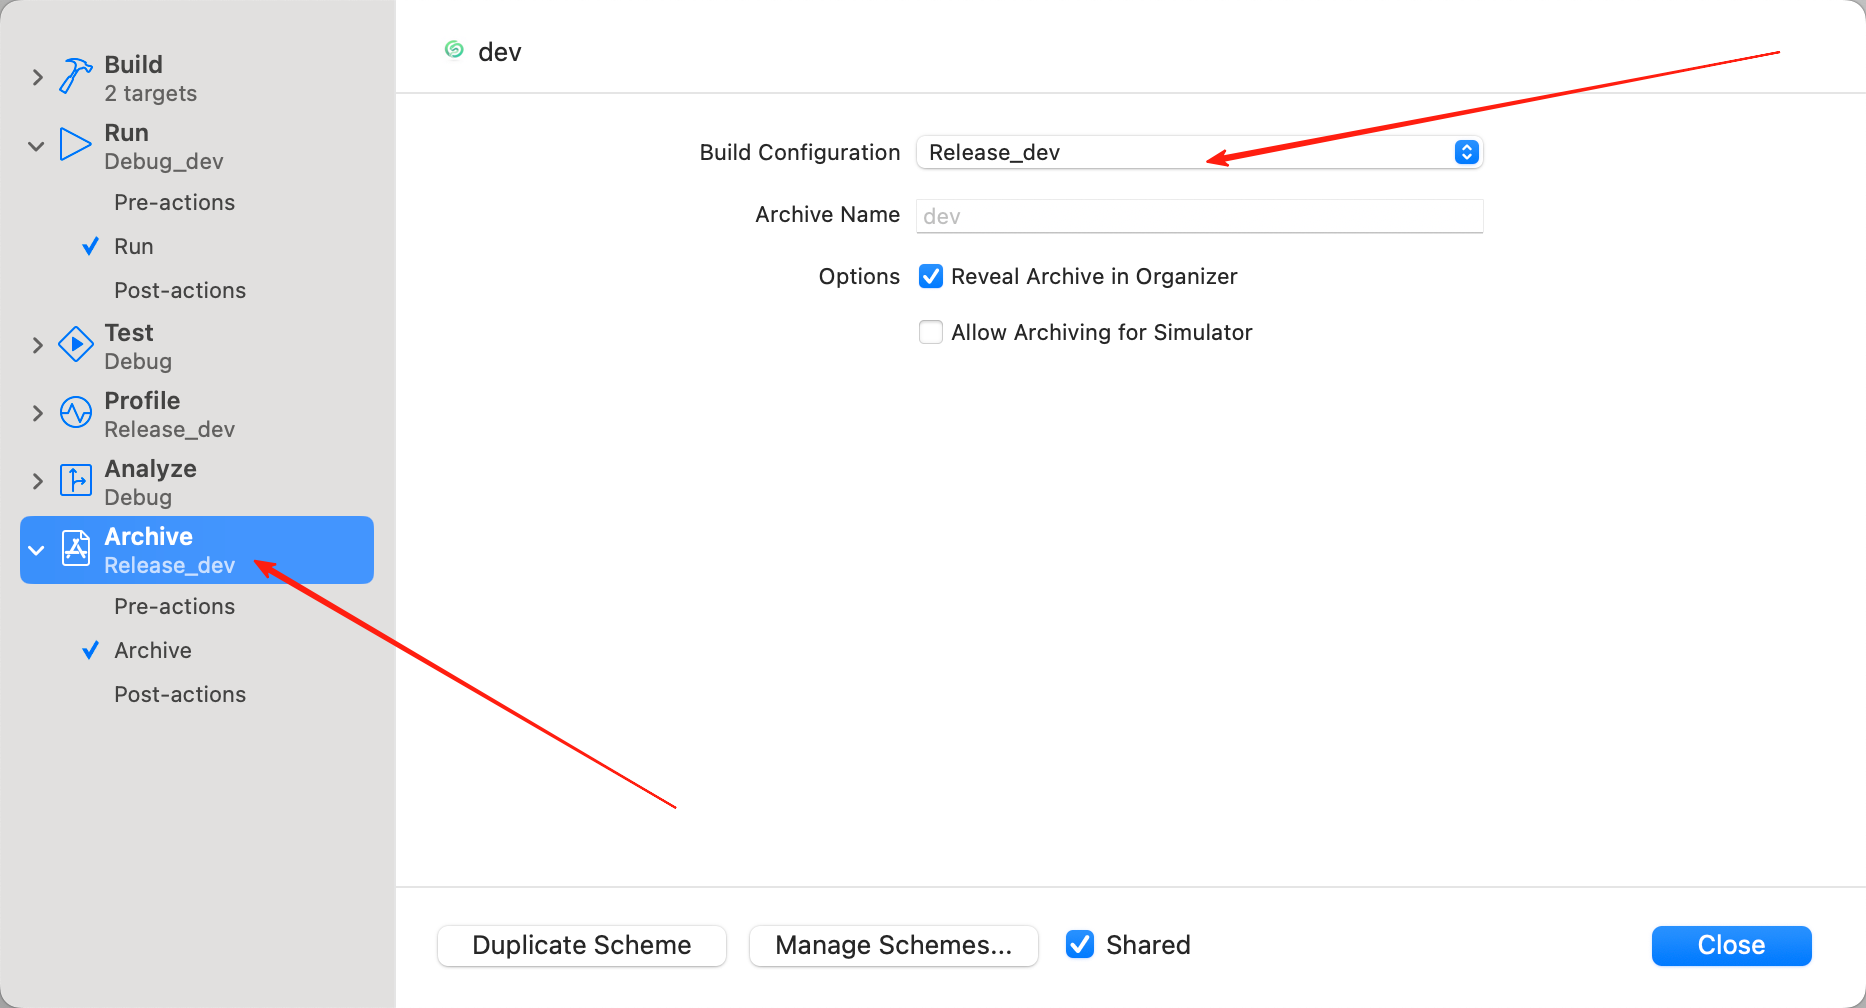1866x1008 pixels.
Task: Click the Archive Name text field
Action: point(1199,216)
